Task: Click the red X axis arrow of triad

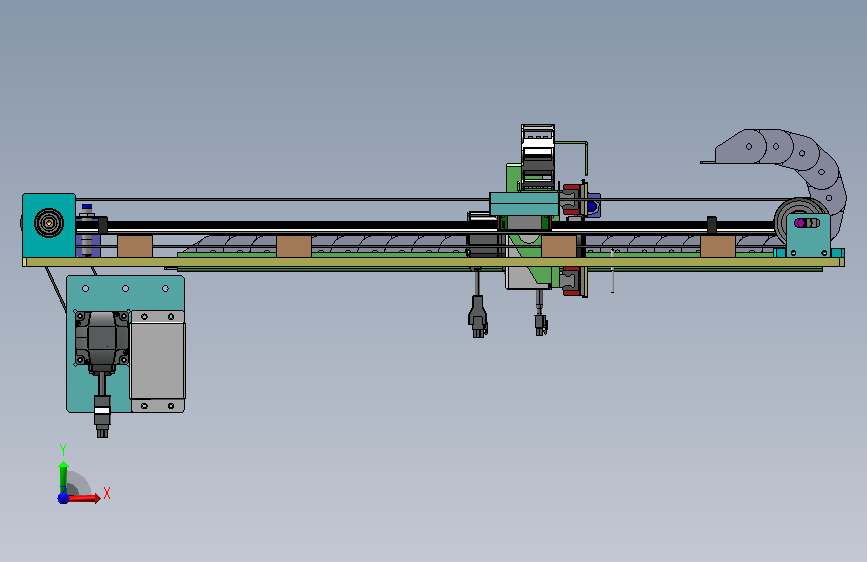Action: [x=84, y=498]
